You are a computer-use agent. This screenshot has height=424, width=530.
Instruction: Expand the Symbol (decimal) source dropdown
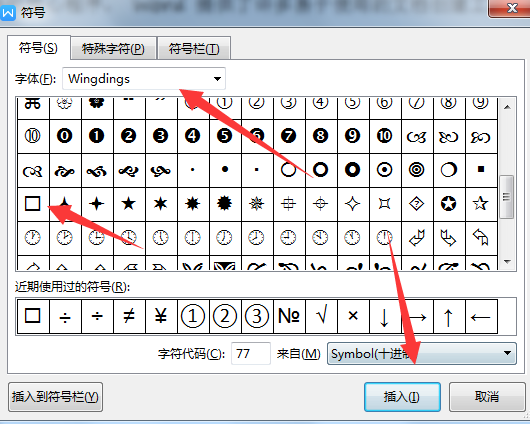click(x=421, y=353)
